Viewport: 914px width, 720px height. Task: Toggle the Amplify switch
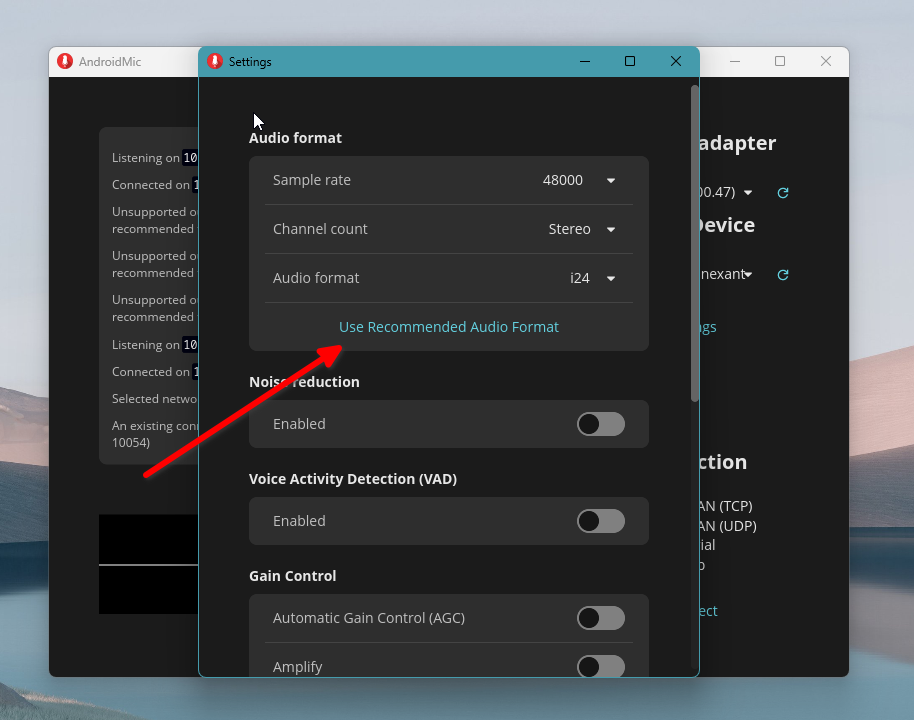(x=600, y=666)
